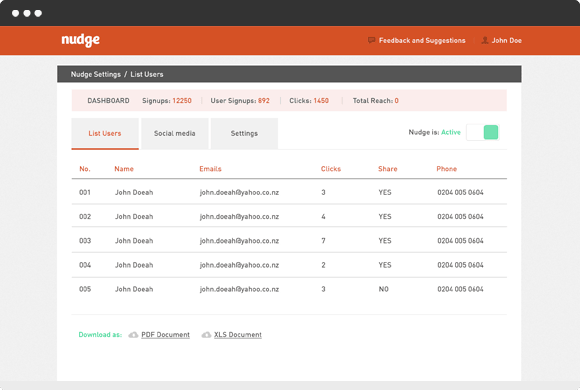Sort by the Share column header
580x390 pixels.
388,169
